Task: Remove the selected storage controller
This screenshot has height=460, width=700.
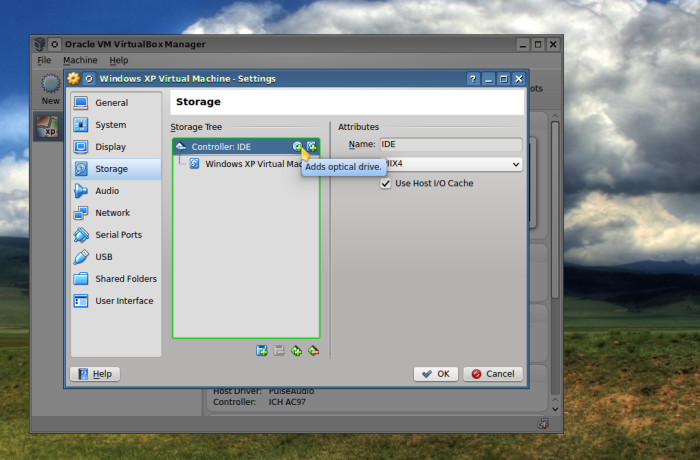Action: (x=314, y=351)
